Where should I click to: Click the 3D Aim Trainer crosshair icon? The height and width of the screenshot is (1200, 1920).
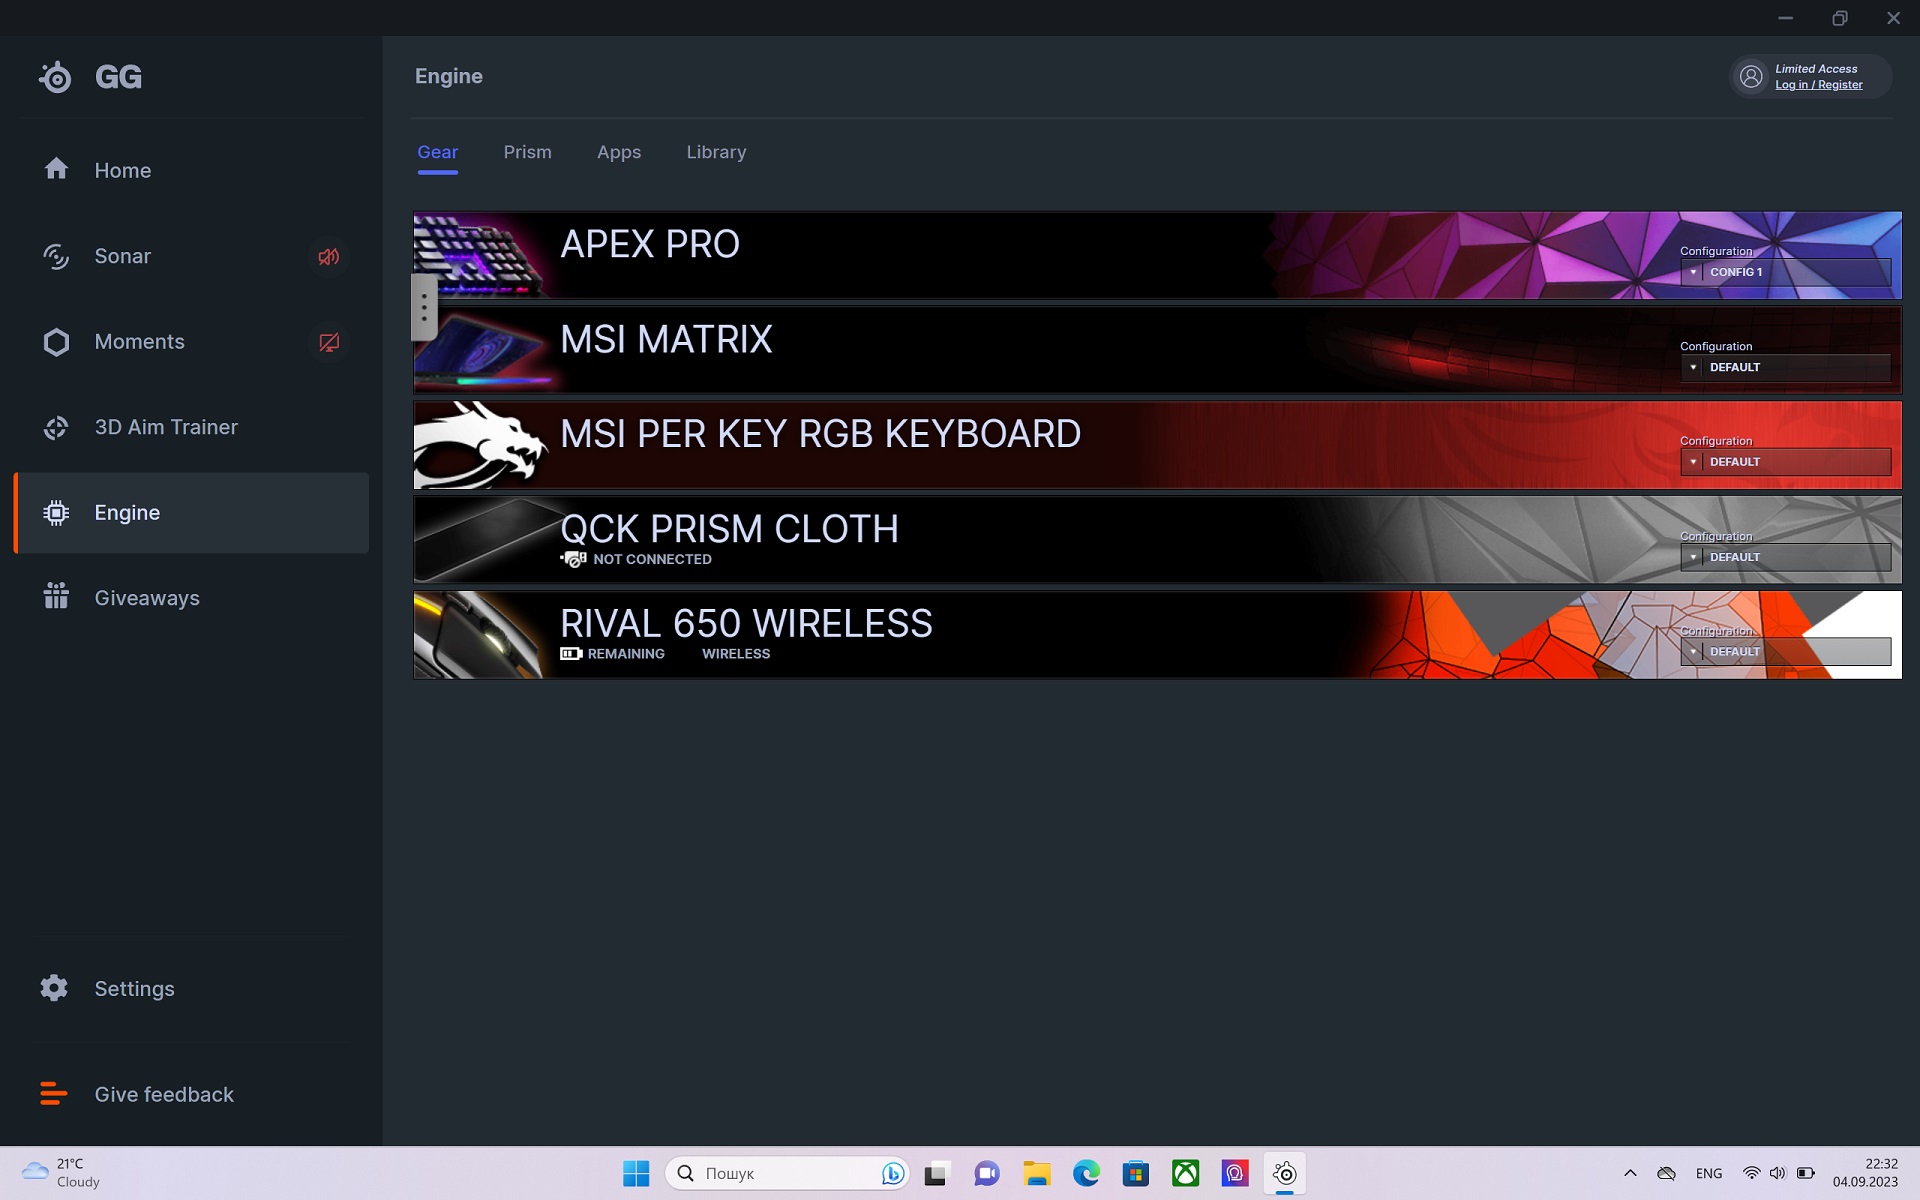[56, 428]
